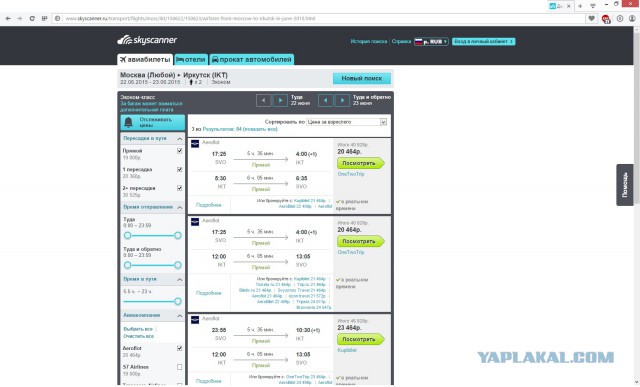Viewport: 640px width, 387px height.
Task: Click the Skyscanner logo
Action: pos(147,40)
